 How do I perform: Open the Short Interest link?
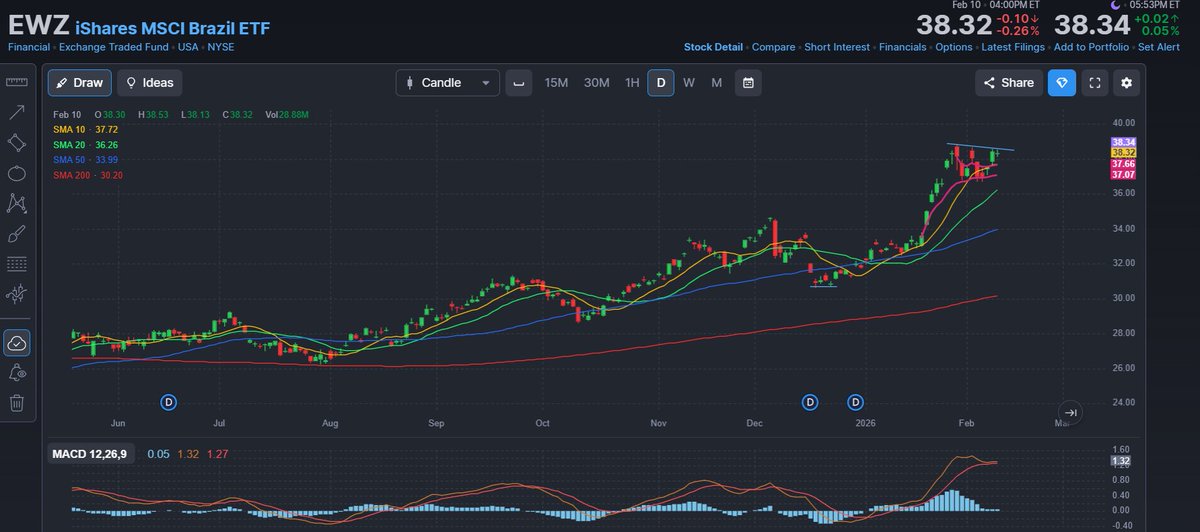click(x=837, y=47)
